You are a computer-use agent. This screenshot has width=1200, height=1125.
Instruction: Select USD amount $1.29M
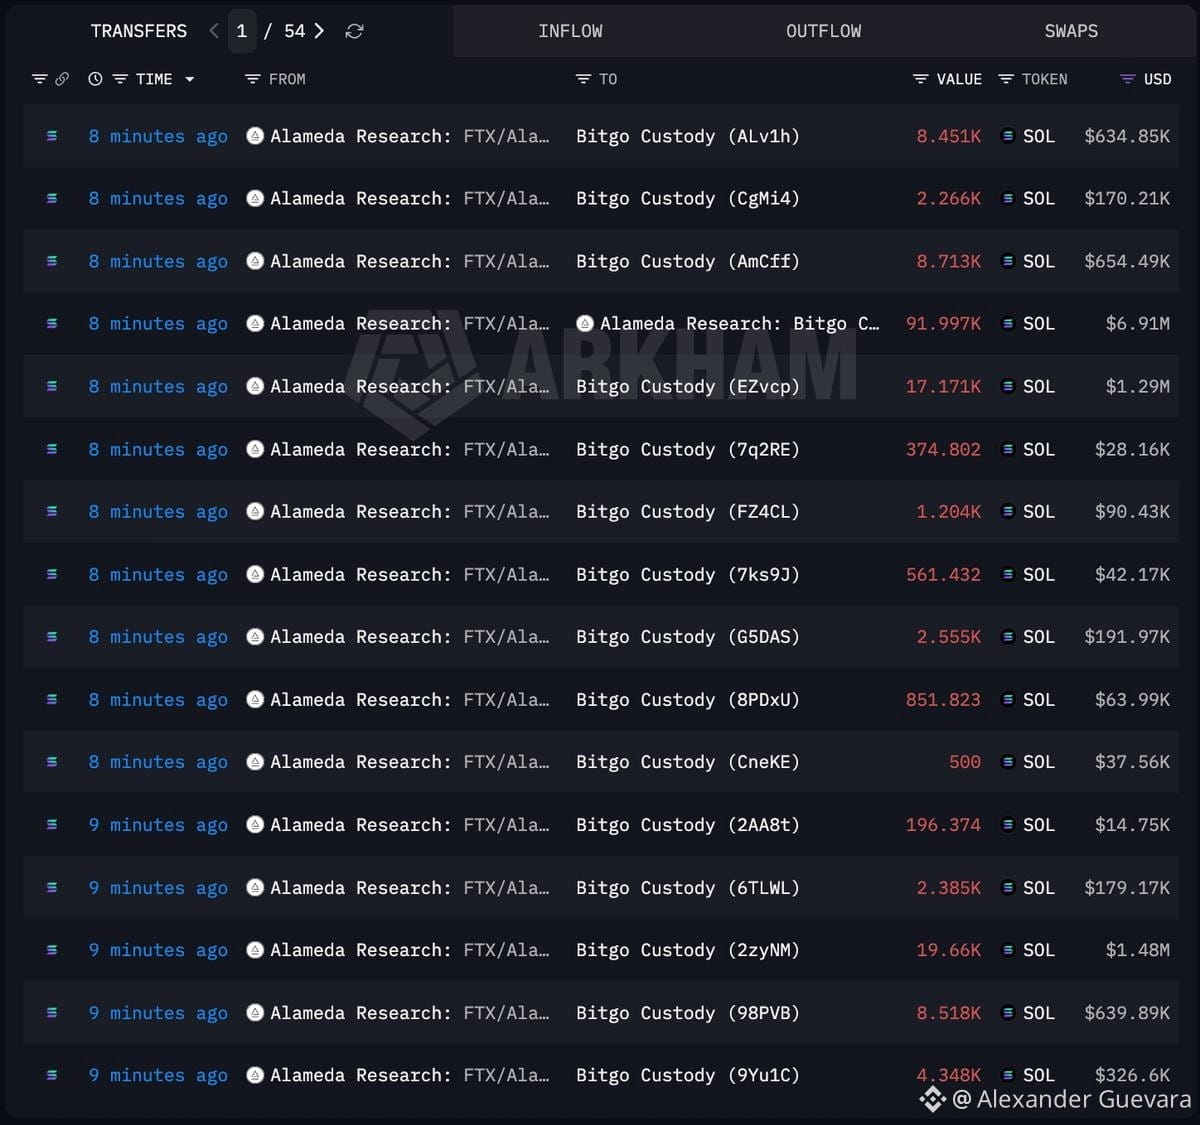click(x=1138, y=386)
